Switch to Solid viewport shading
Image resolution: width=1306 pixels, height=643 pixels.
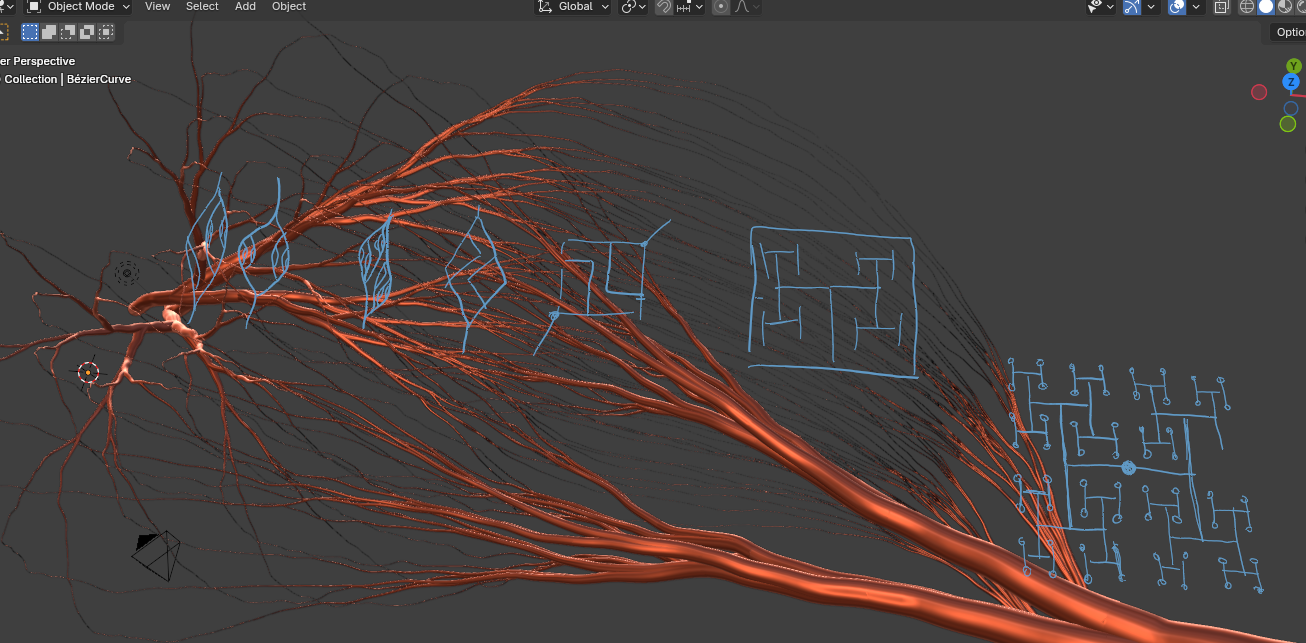(x=1266, y=7)
